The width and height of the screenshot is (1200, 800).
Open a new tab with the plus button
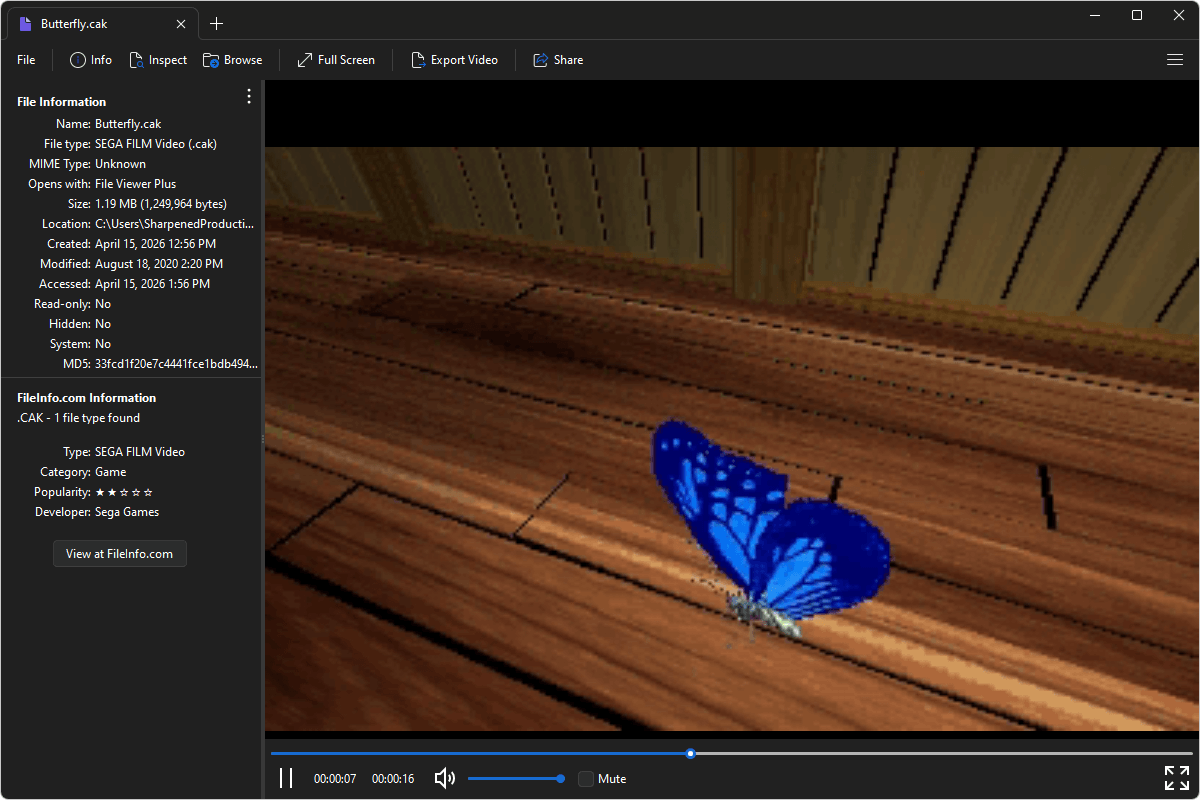(x=216, y=23)
